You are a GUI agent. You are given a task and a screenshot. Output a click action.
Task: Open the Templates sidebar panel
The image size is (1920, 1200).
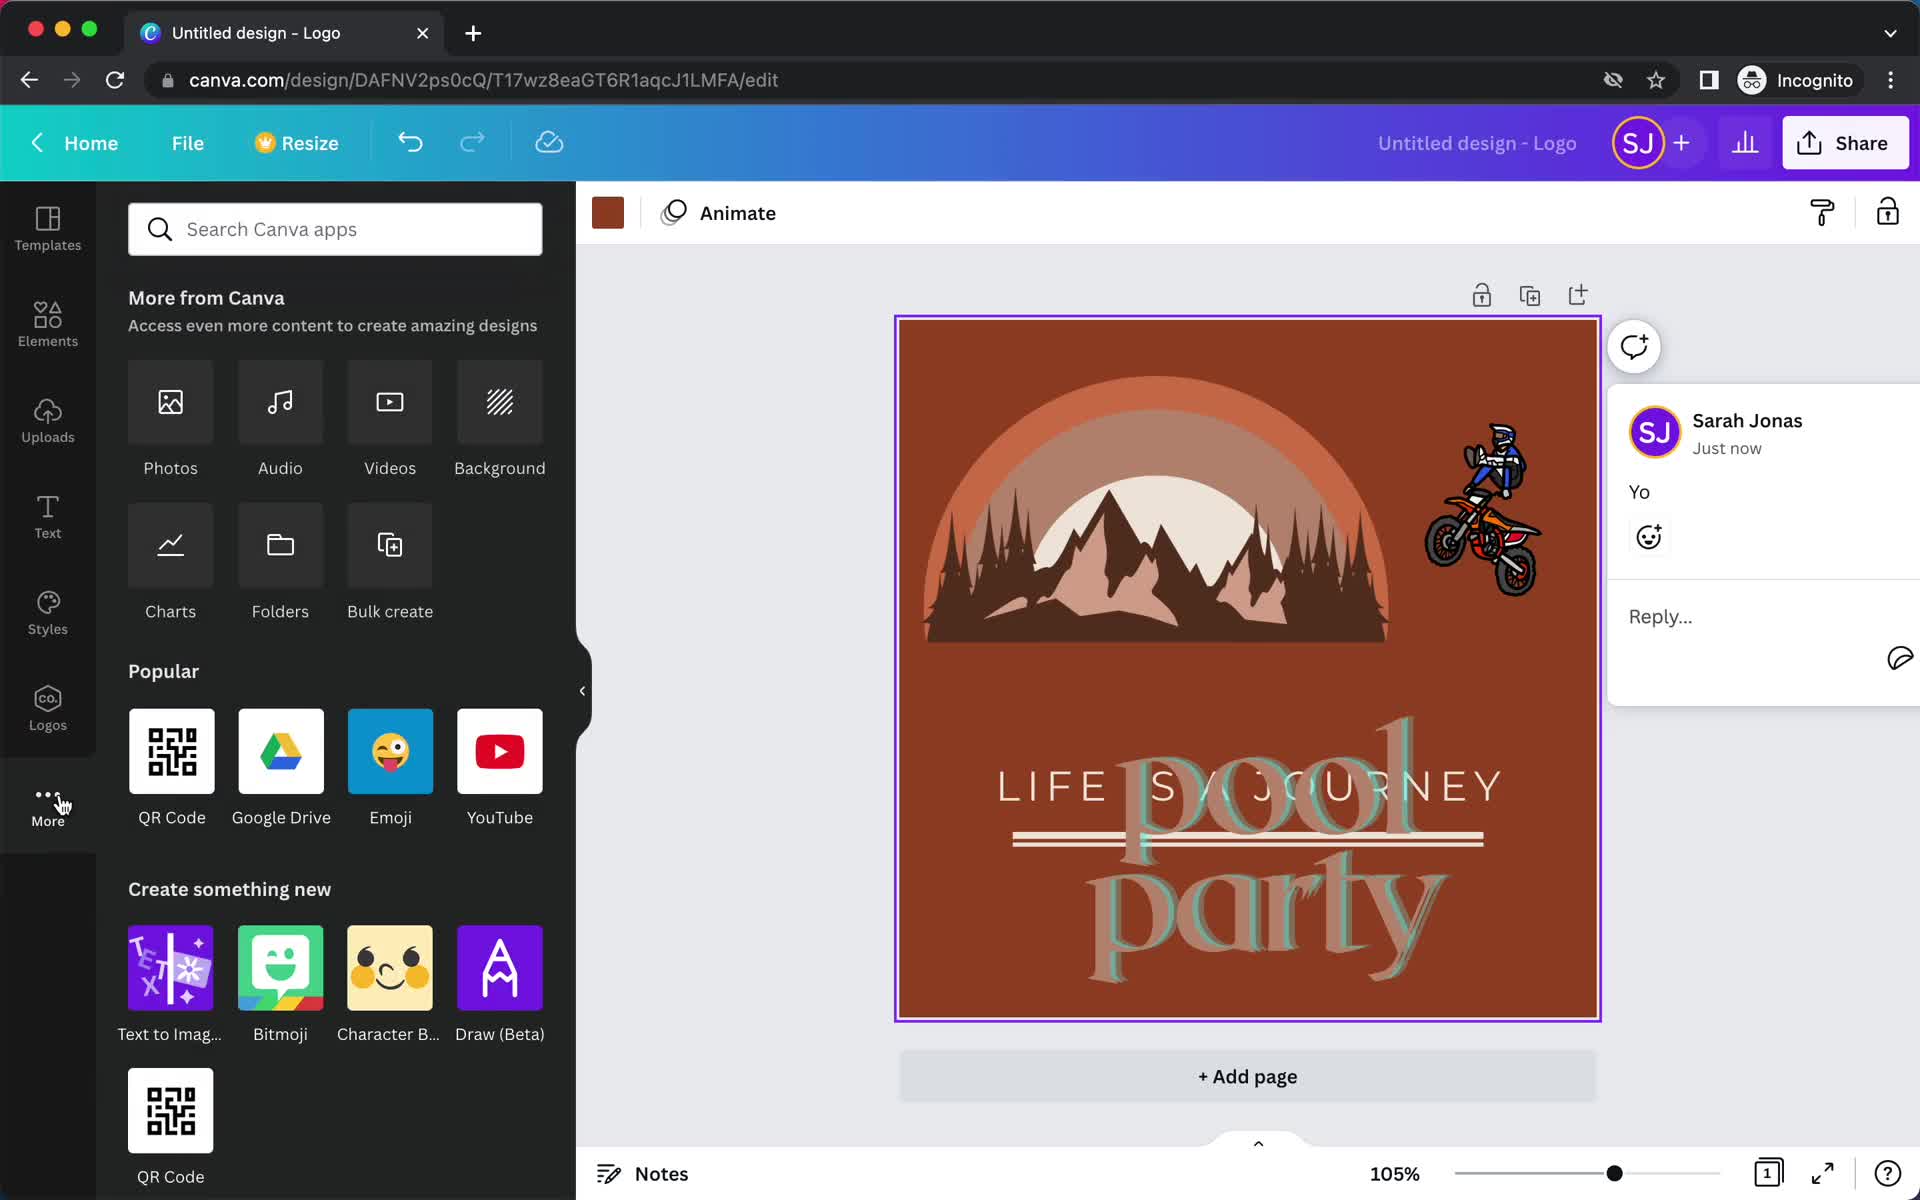tap(48, 229)
